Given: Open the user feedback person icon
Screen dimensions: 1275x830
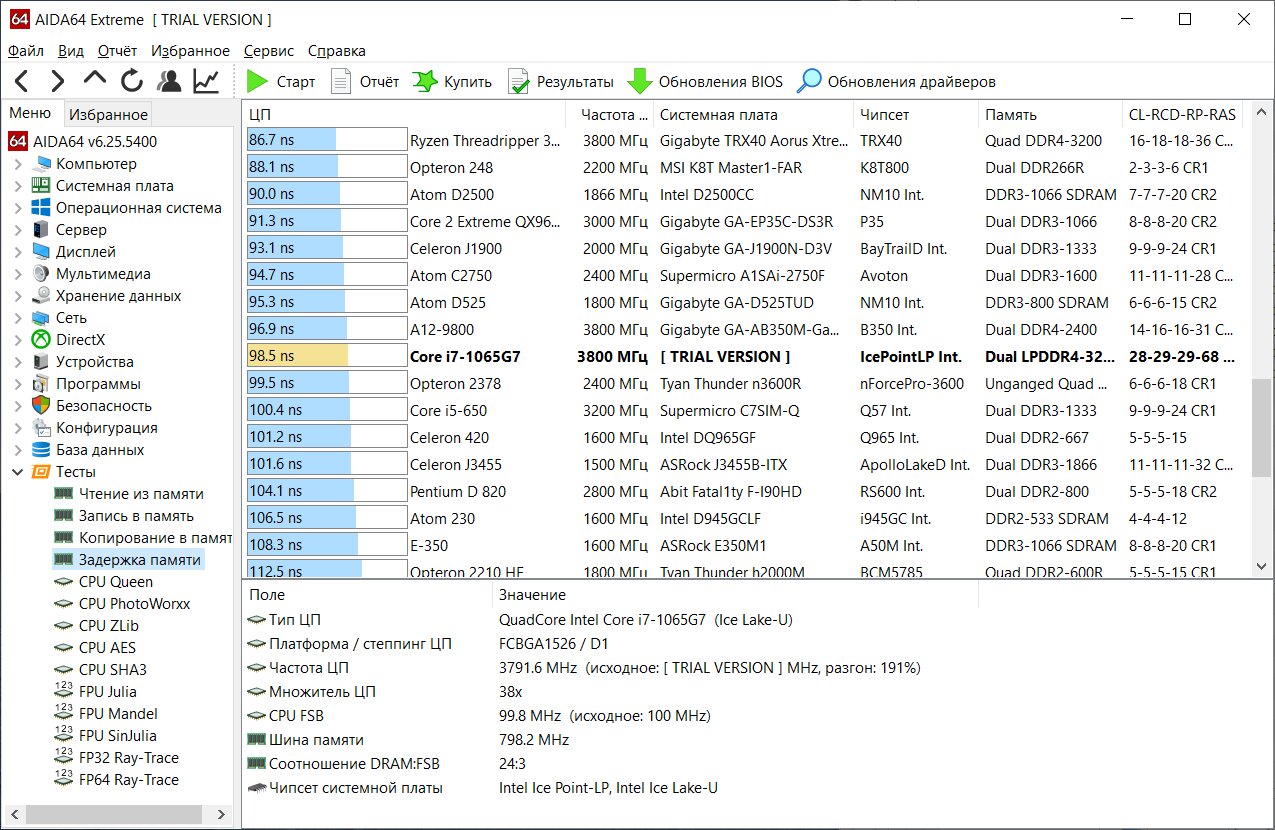Looking at the screenshot, I should click(x=169, y=81).
